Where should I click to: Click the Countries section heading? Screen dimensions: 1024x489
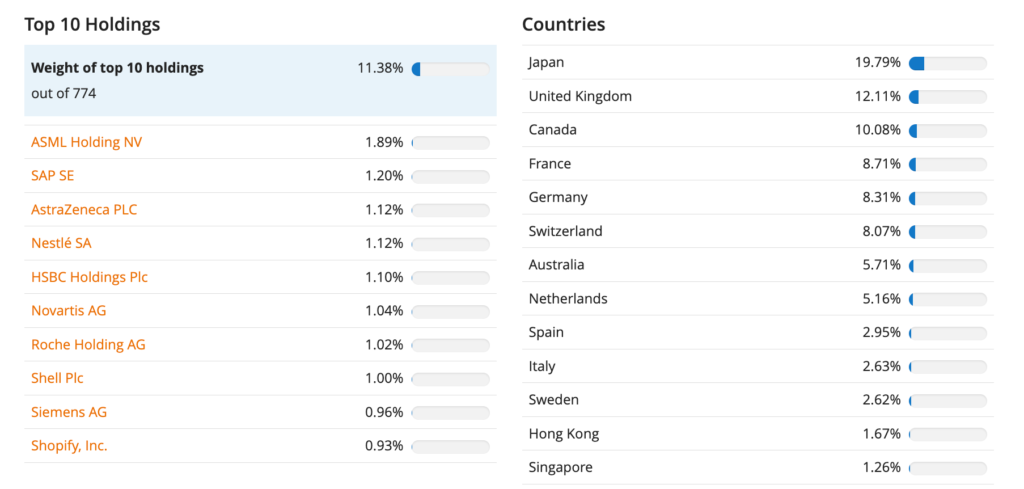pos(563,24)
